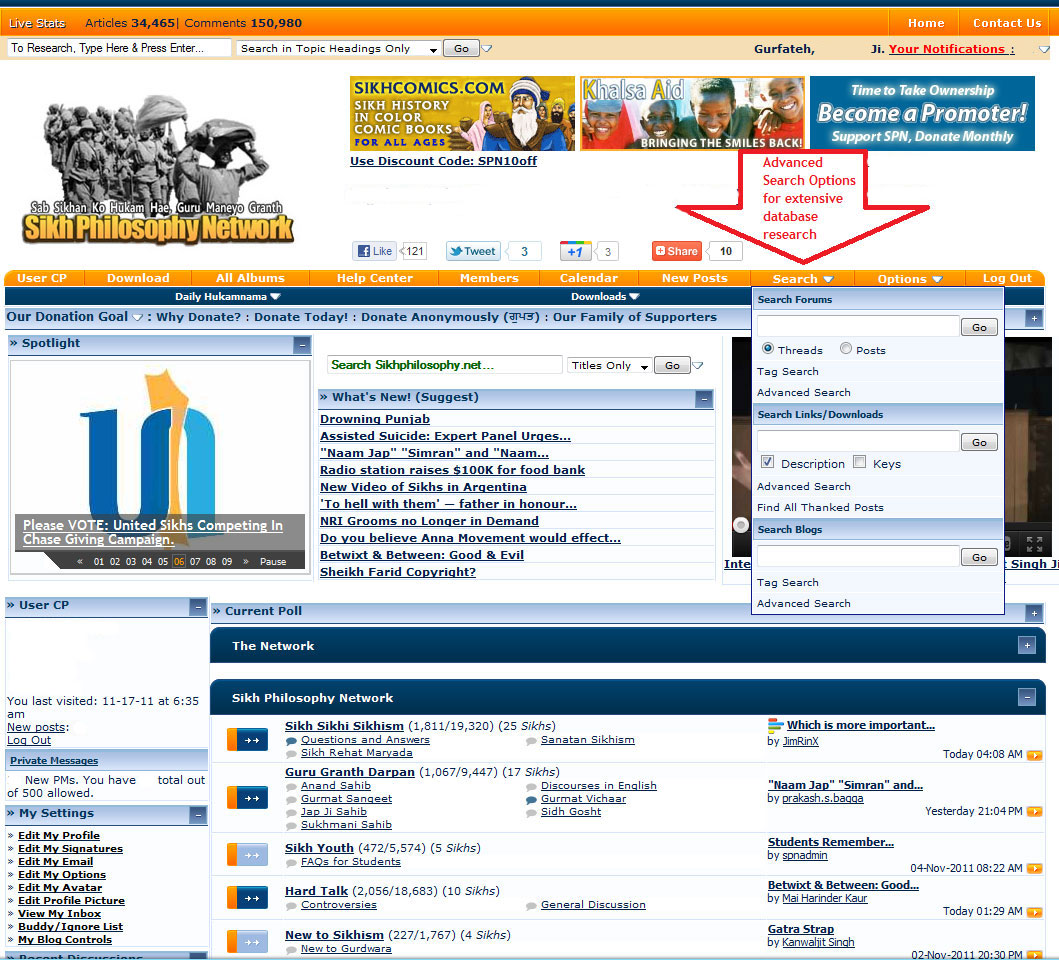Expand Our Donation Goal arrow
1059x960 pixels.
(138, 318)
